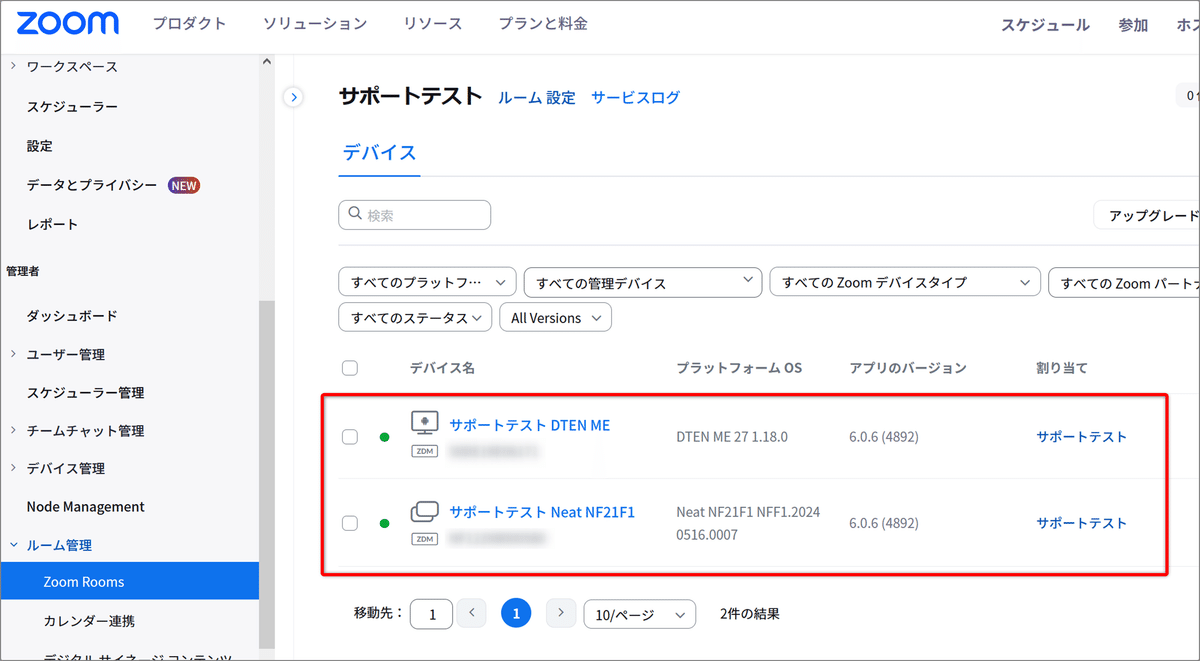Click page number 1 button
This screenshot has width=1200, height=661.
(516, 613)
